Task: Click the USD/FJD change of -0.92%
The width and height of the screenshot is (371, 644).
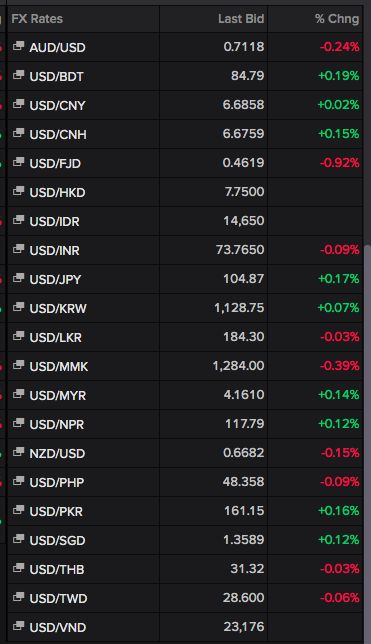Action: [339, 163]
